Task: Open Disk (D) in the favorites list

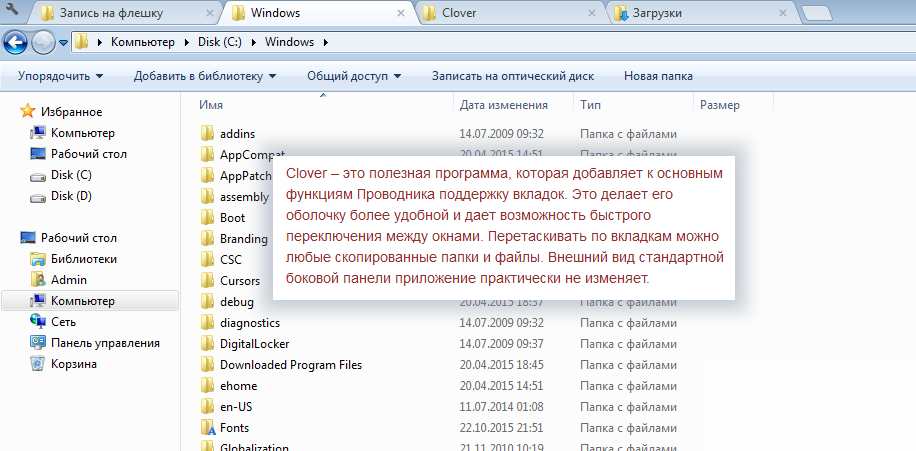Action: [71, 196]
